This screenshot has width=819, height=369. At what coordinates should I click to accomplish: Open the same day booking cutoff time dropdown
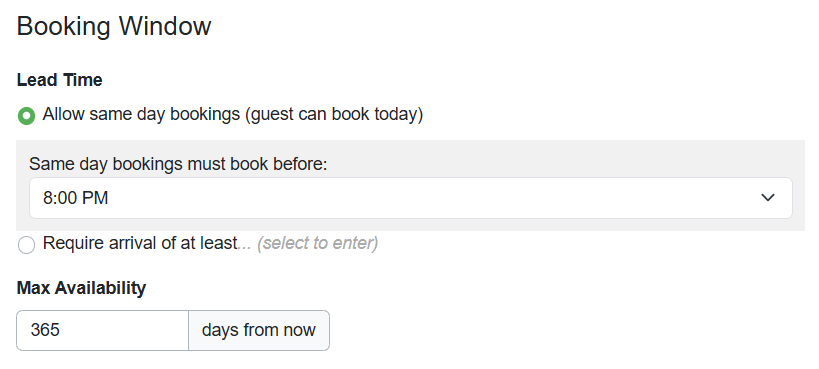point(411,198)
